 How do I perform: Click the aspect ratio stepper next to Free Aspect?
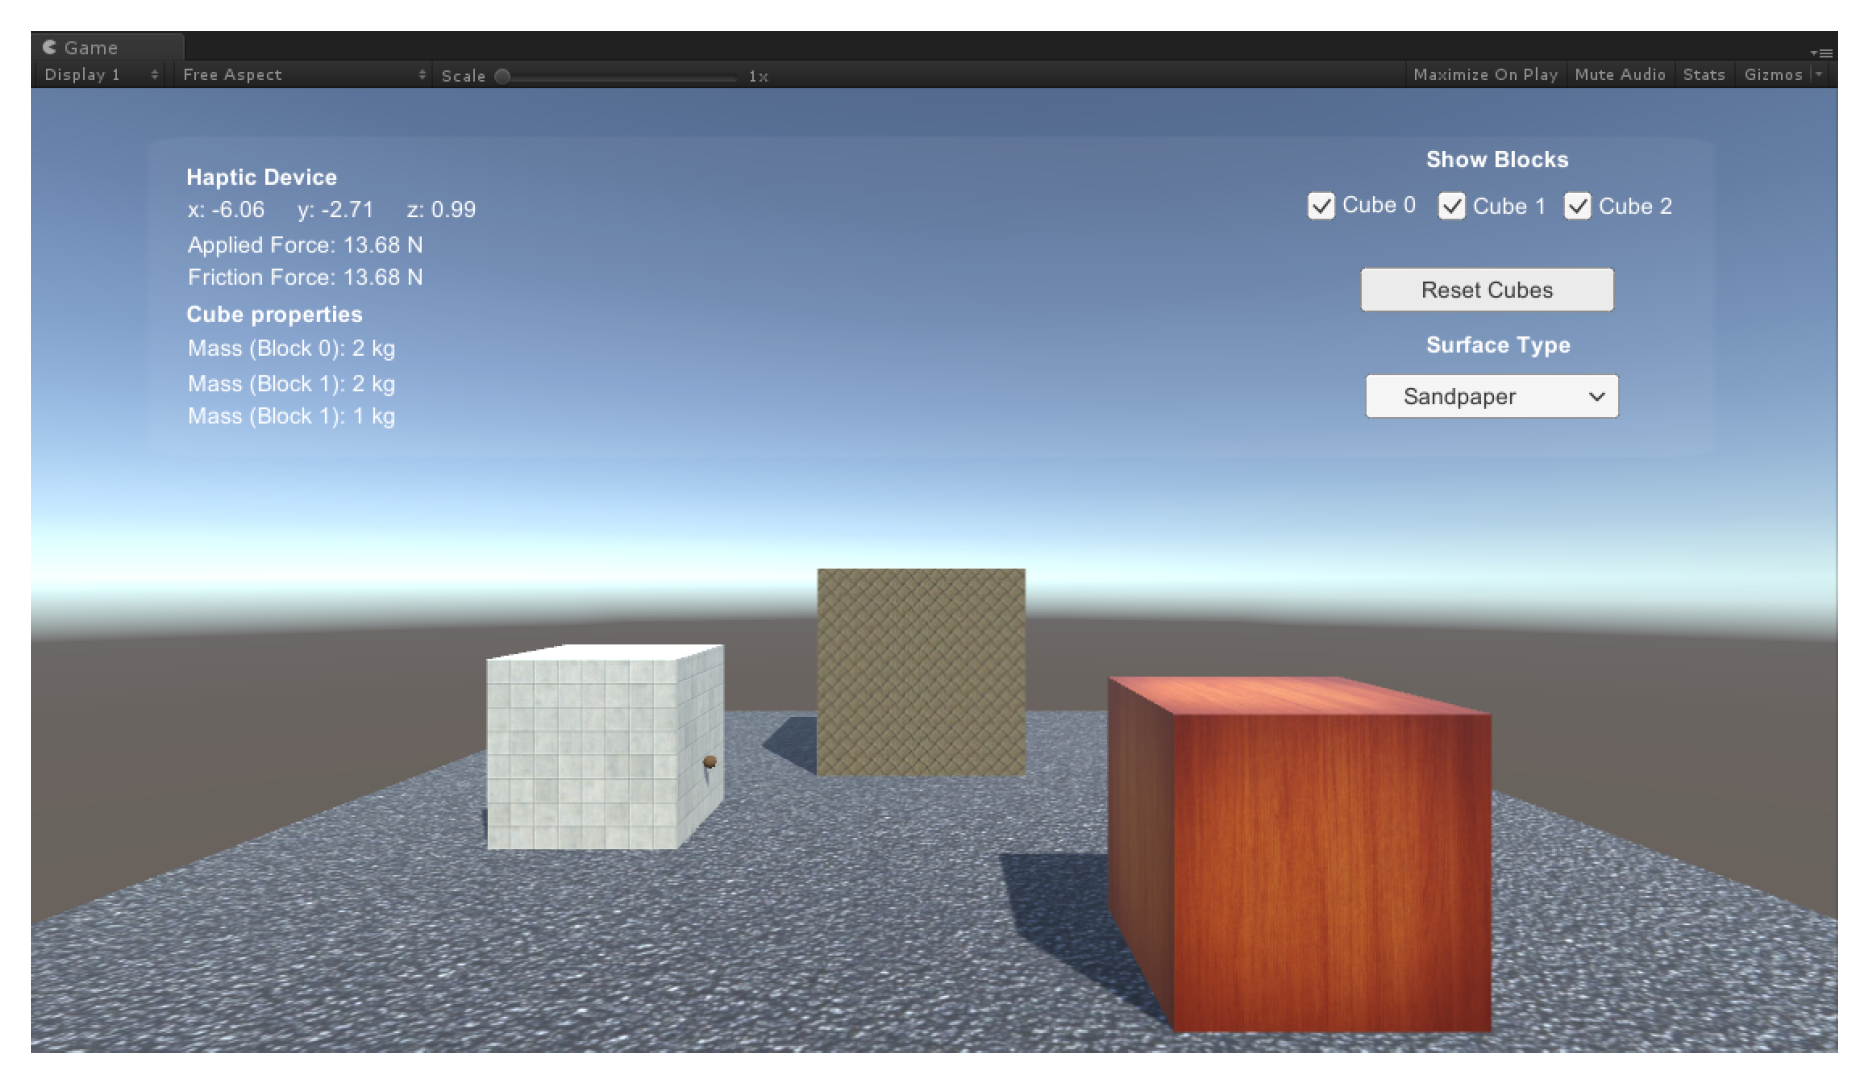pyautogui.click(x=421, y=74)
